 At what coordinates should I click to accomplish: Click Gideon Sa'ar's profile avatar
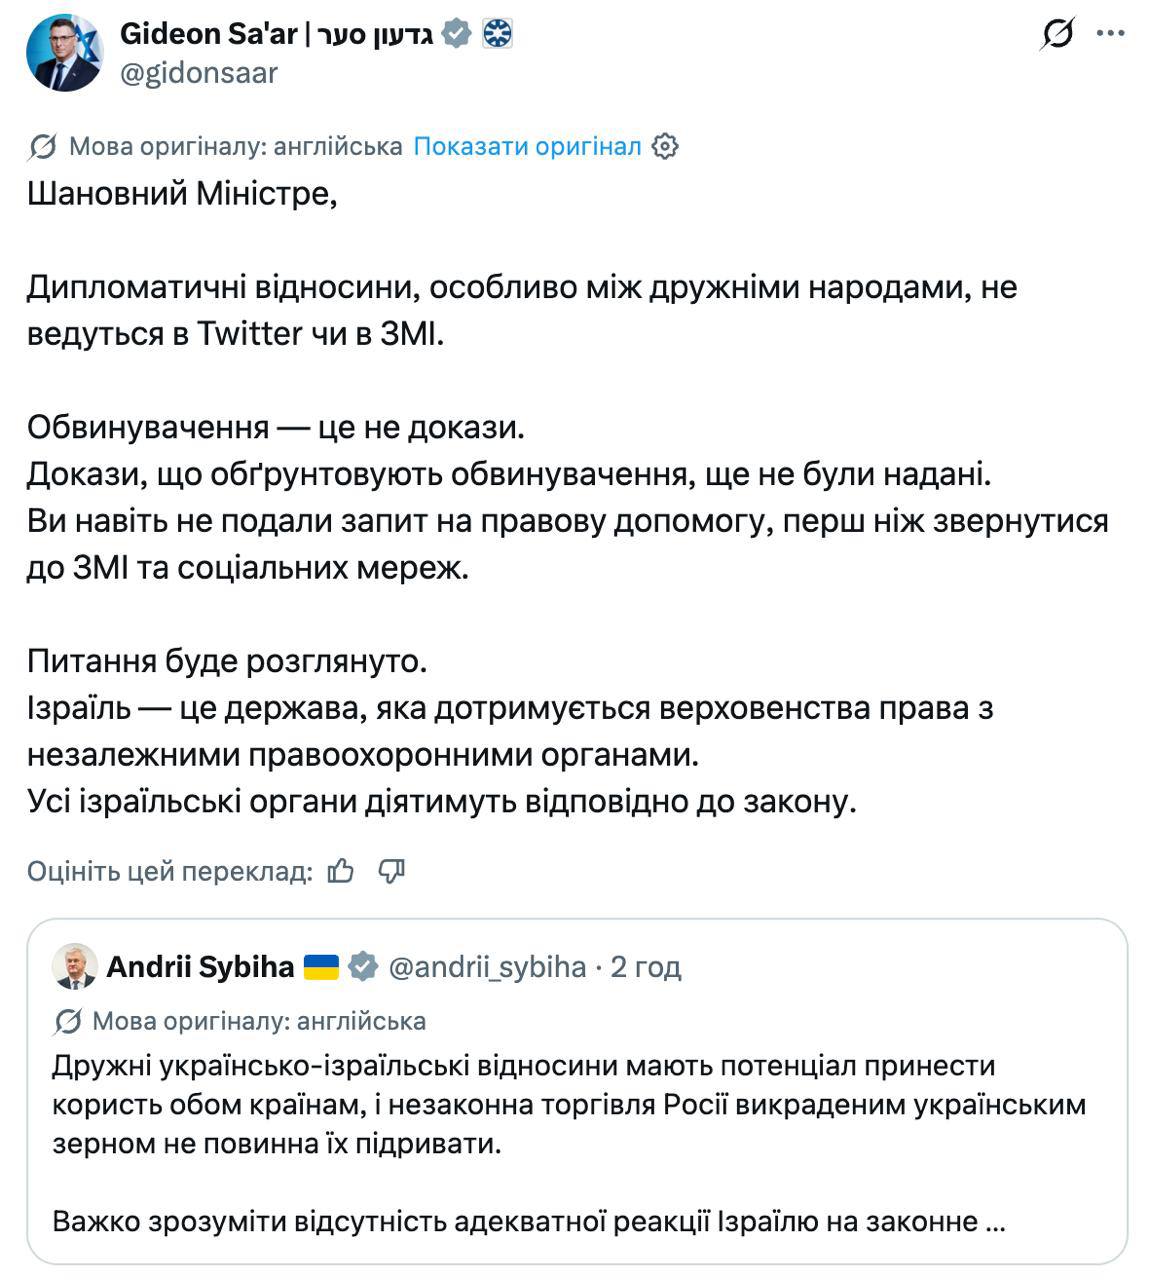point(65,53)
